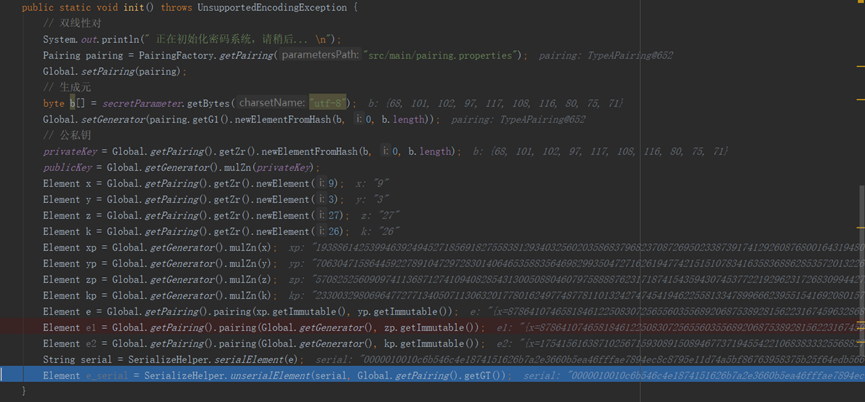The image size is (865, 402).
Task: Select the blue execution line with e_serial
Action: pyautogui.click(x=430, y=376)
